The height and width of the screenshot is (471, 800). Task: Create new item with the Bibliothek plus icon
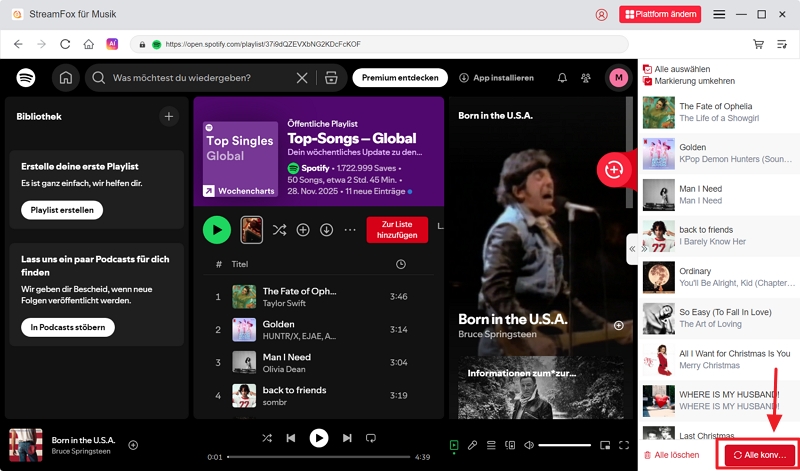pyautogui.click(x=169, y=116)
